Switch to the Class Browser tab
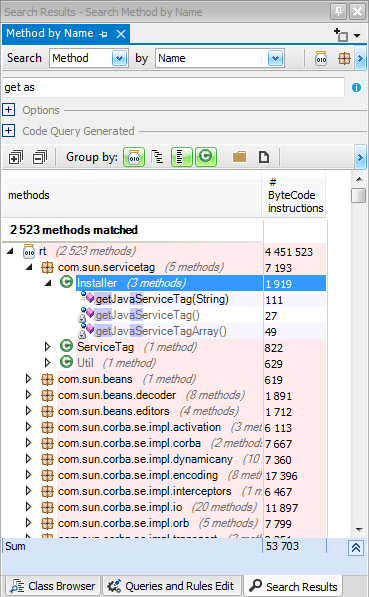 click(x=53, y=586)
